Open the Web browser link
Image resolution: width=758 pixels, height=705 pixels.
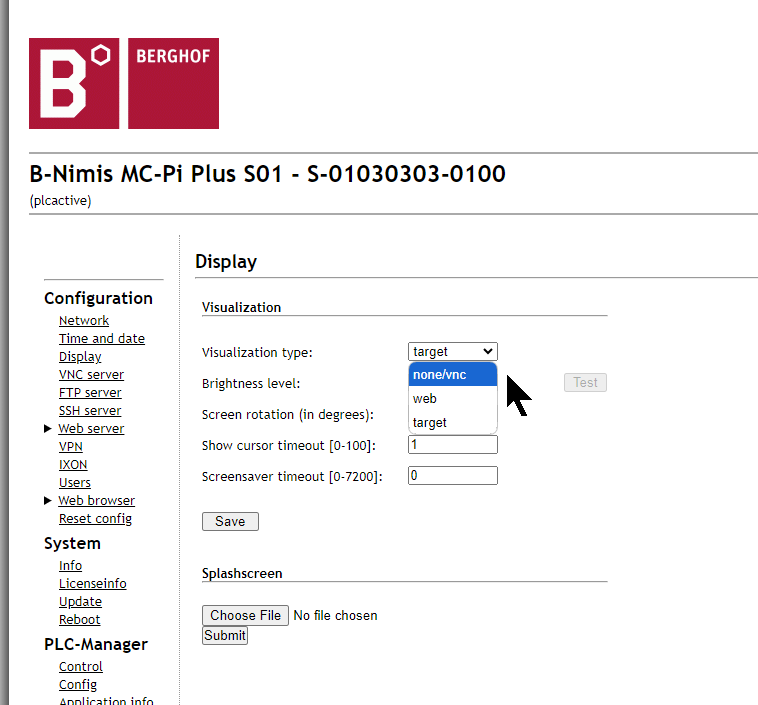click(97, 500)
